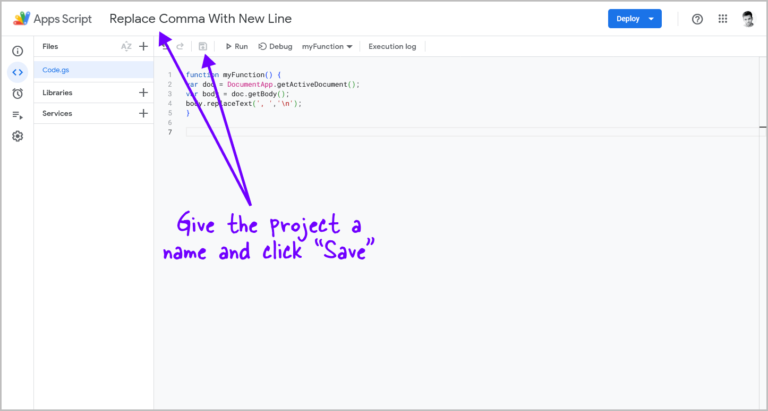The height and width of the screenshot is (411, 768).
Task: Add a service with plus icon
Action: tap(144, 114)
